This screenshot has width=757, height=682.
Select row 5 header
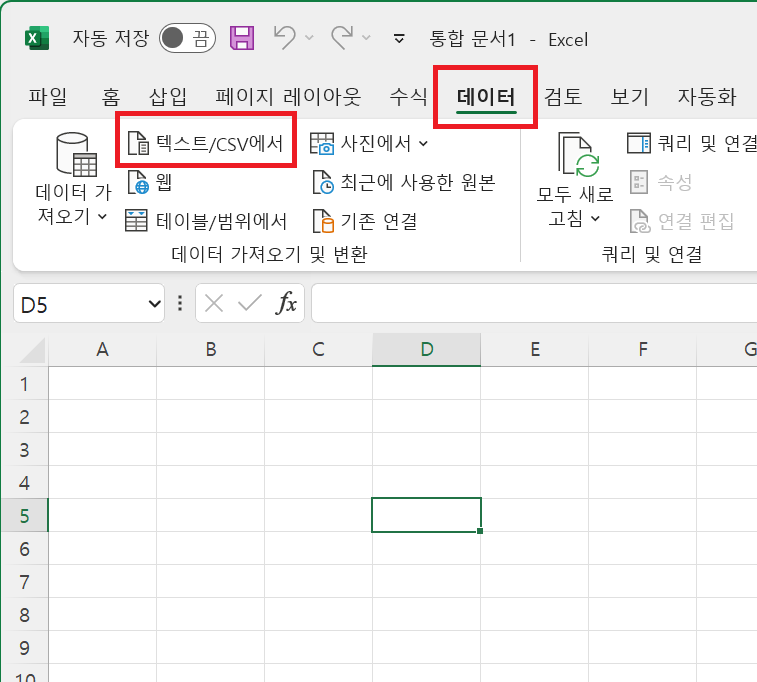click(x=24, y=515)
